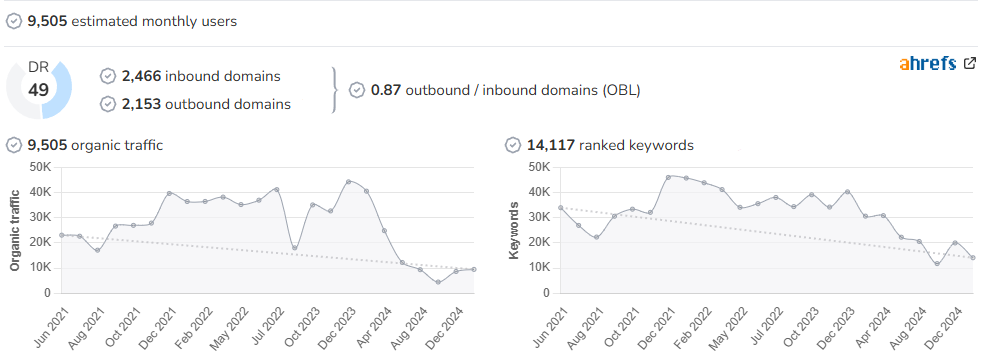Click check icon next to outbound domains

click(108, 104)
